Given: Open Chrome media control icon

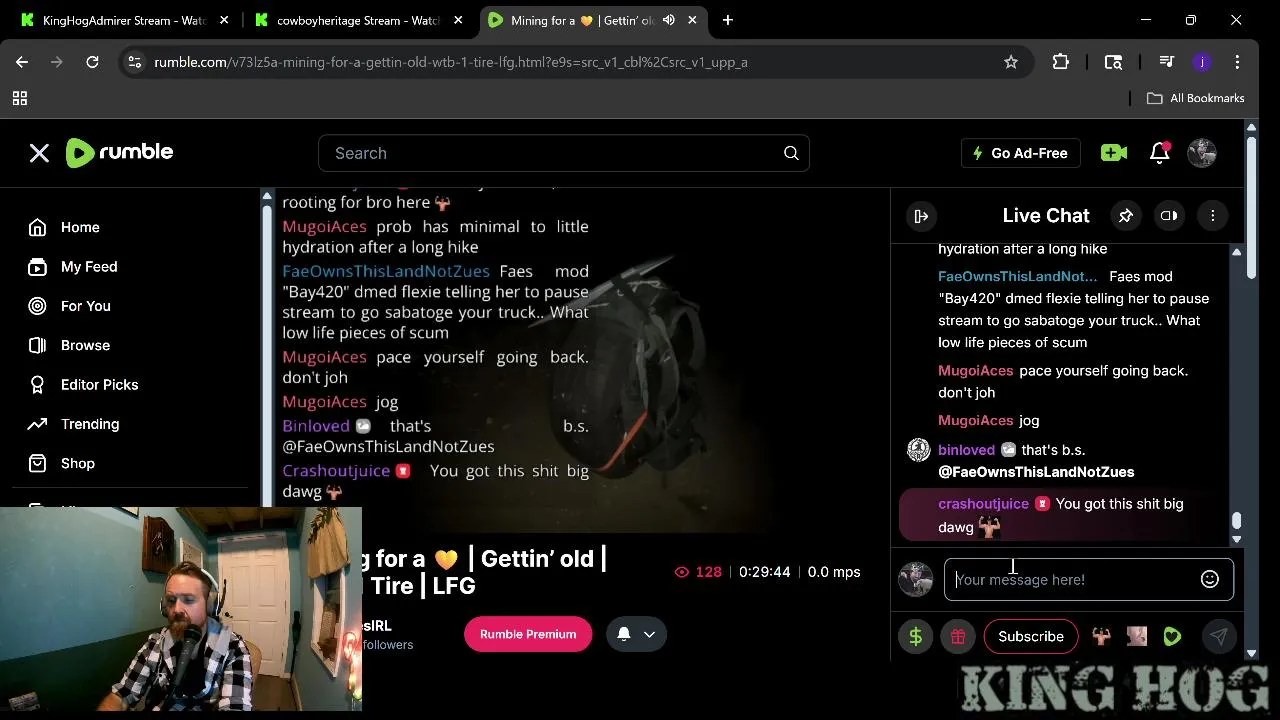Looking at the screenshot, I should (x=1166, y=62).
